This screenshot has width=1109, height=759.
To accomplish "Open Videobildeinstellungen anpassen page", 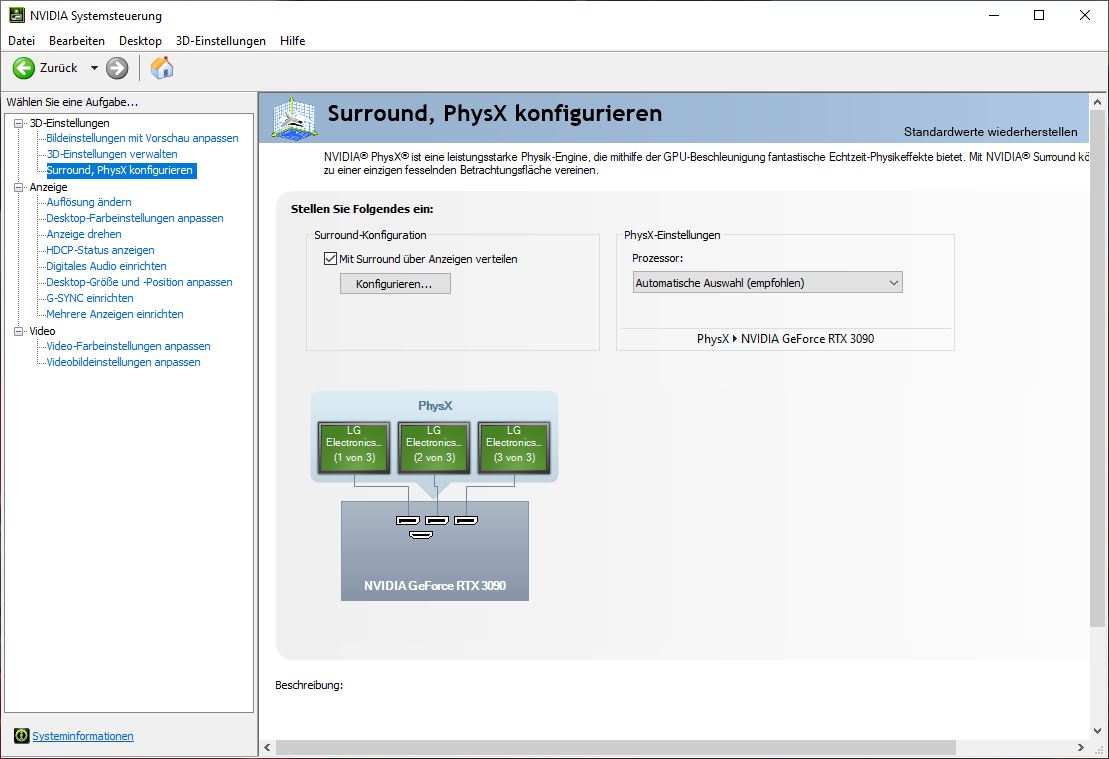I will 123,362.
